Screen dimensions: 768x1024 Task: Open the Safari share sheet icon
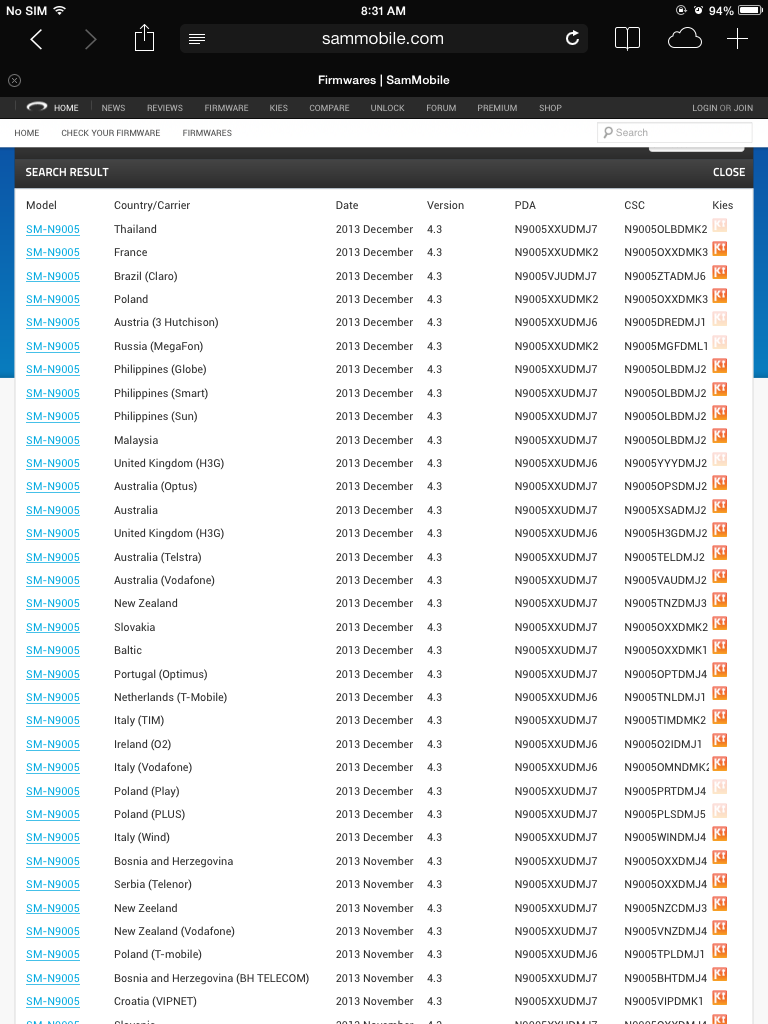click(144, 38)
